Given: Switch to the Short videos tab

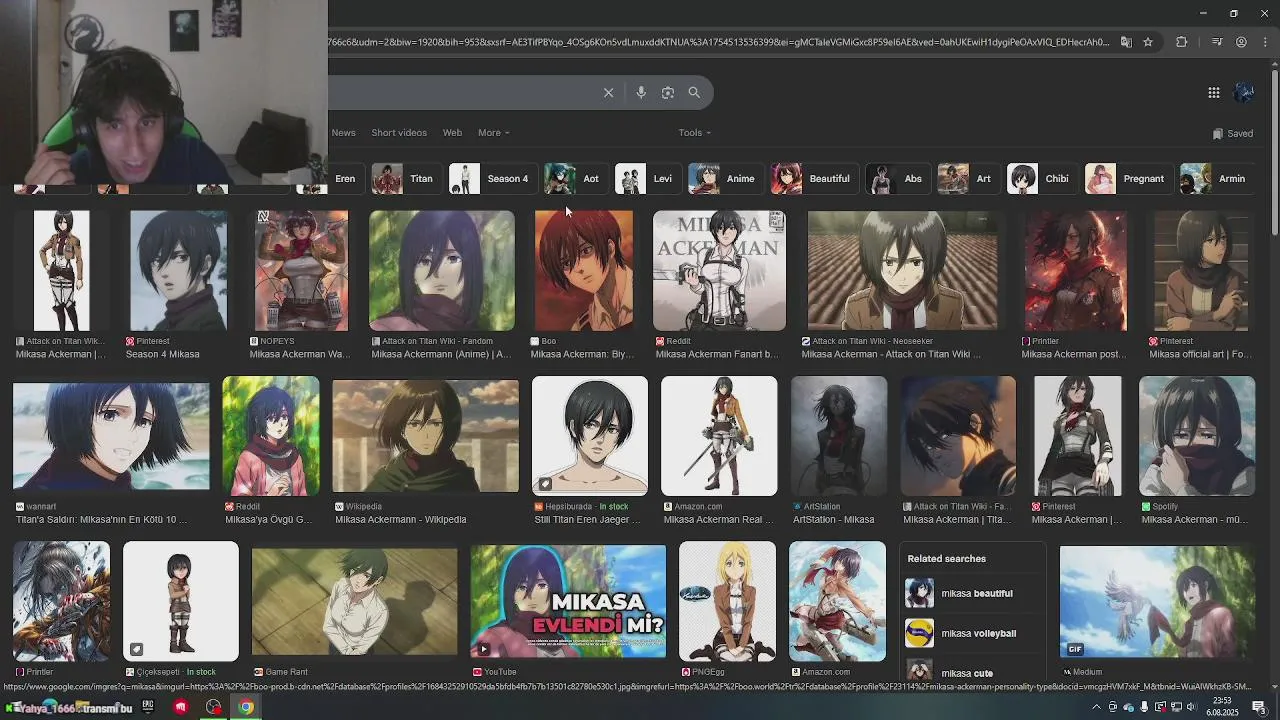Looking at the screenshot, I should pyautogui.click(x=399, y=133).
